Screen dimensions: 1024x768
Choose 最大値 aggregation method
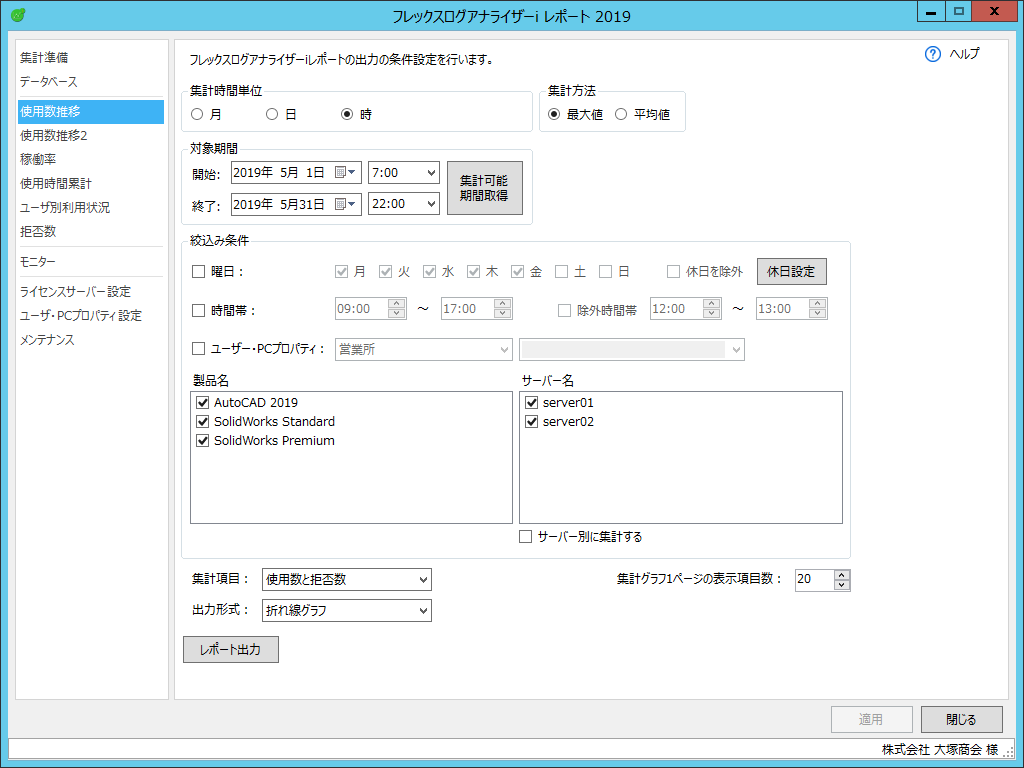coord(554,114)
